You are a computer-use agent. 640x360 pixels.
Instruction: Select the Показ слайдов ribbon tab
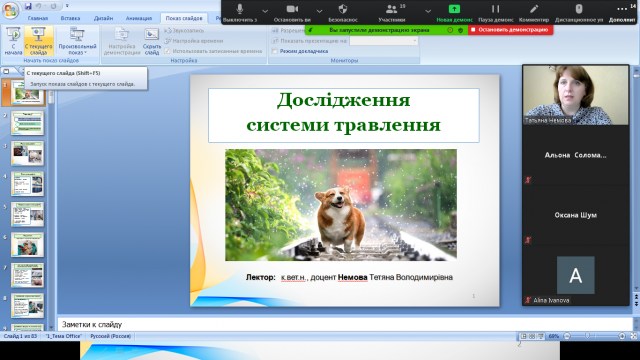click(x=184, y=18)
